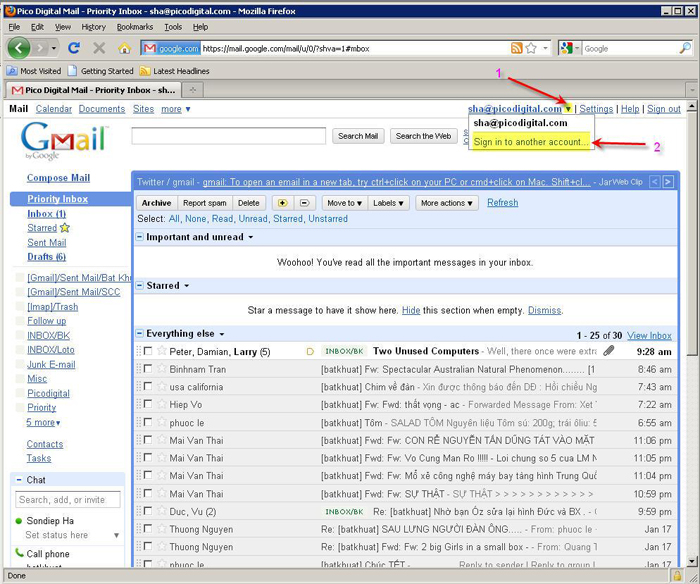This screenshot has height=584, width=700.
Task: Mark as important with the plus marker button
Action: click(283, 203)
